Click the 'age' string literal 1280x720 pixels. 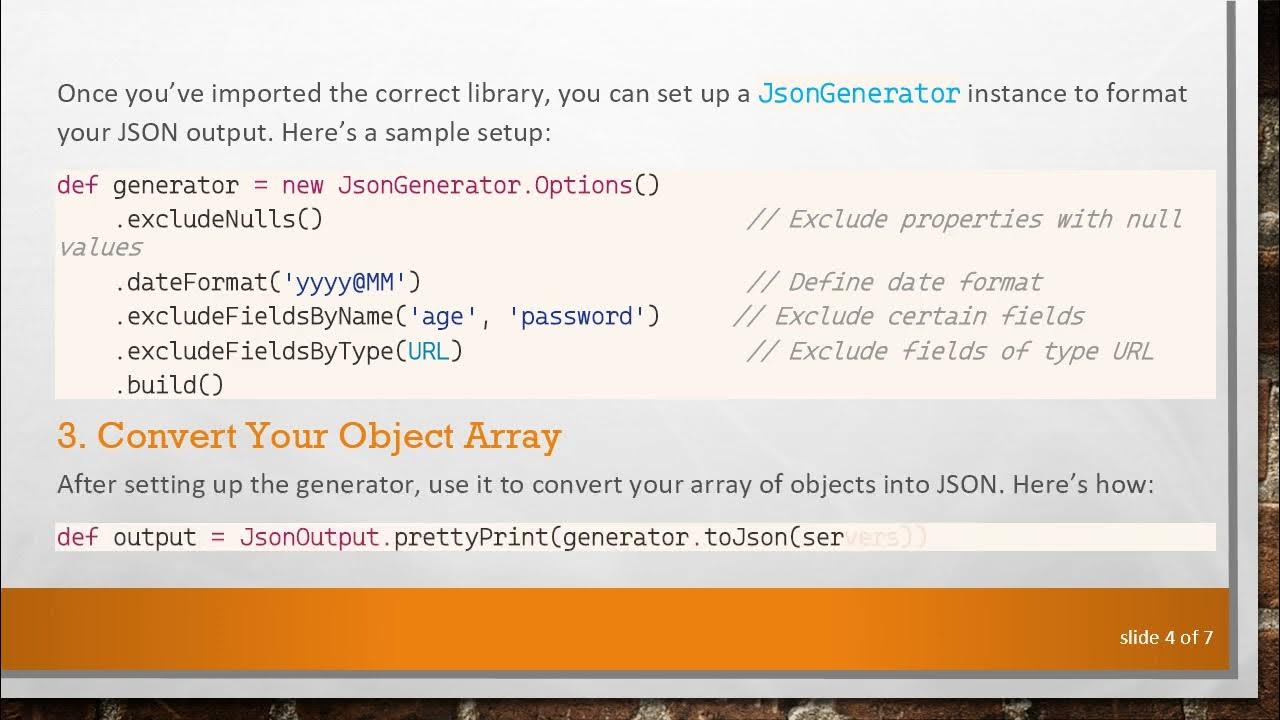(x=443, y=317)
